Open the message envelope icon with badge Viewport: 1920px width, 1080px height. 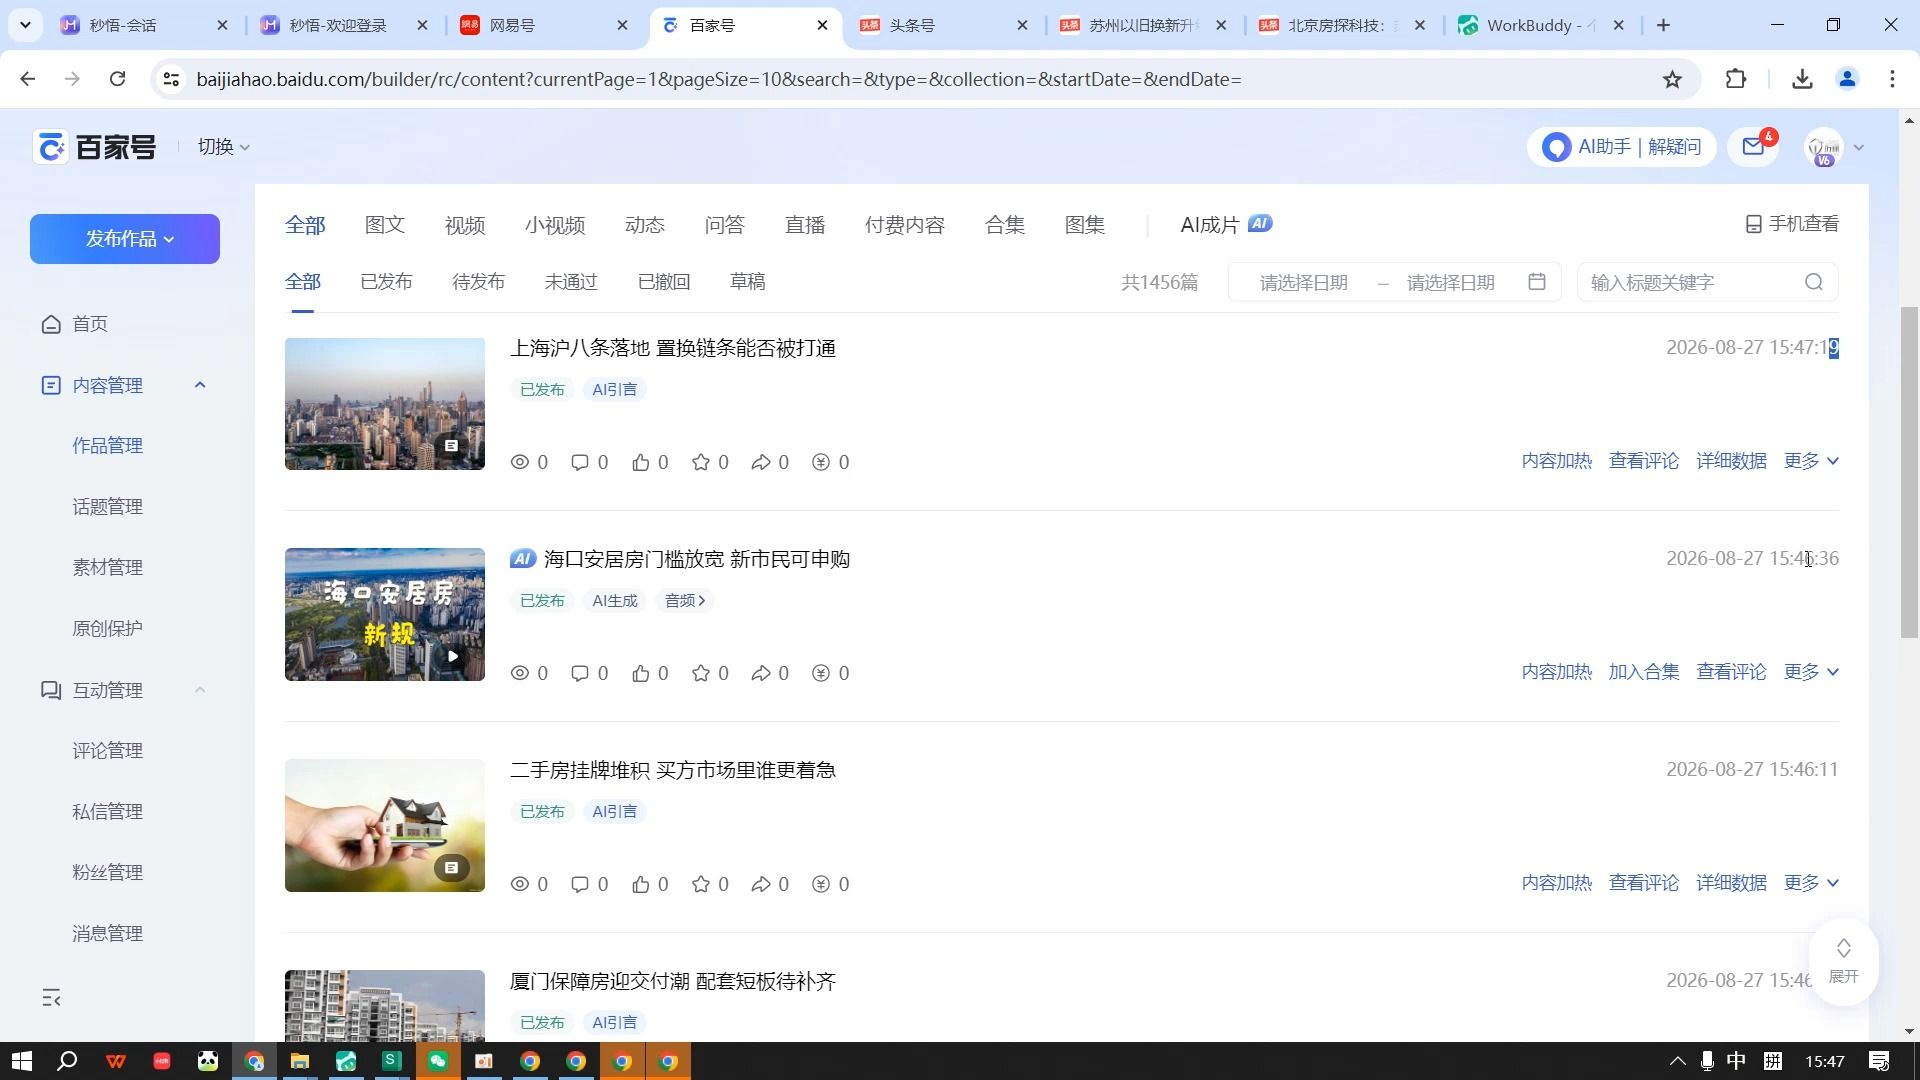pyautogui.click(x=1753, y=147)
